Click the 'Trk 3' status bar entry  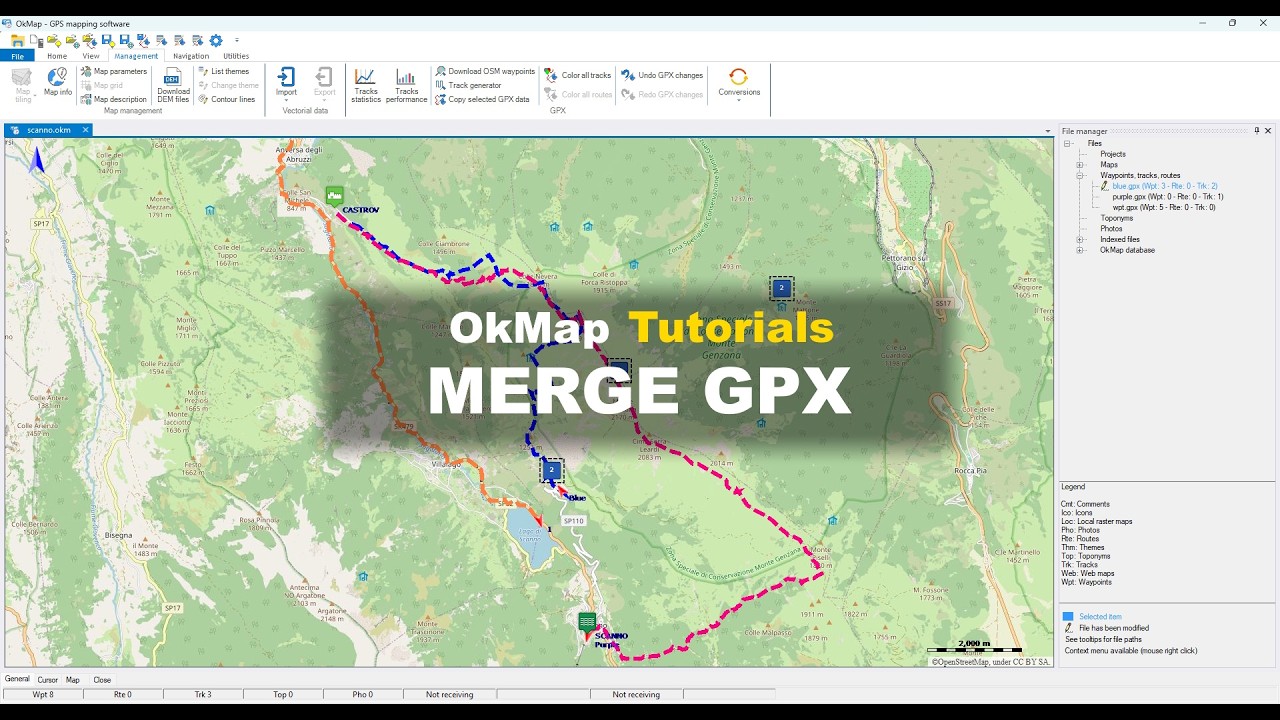pos(203,694)
